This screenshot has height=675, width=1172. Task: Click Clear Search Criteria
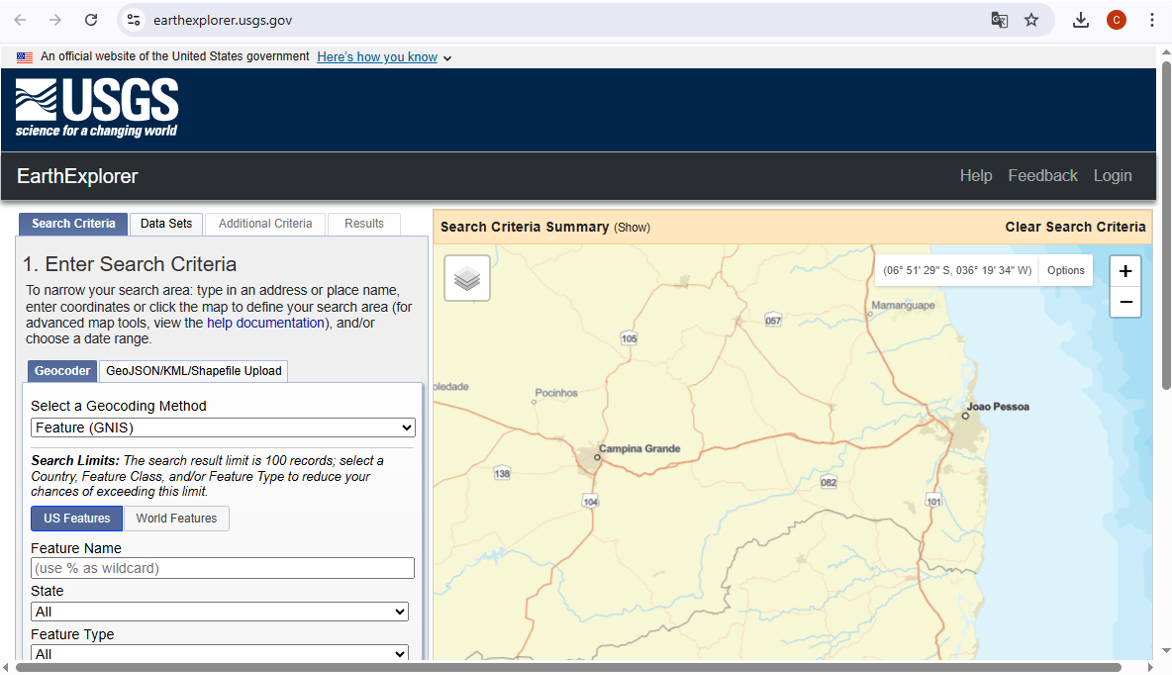pos(1075,227)
